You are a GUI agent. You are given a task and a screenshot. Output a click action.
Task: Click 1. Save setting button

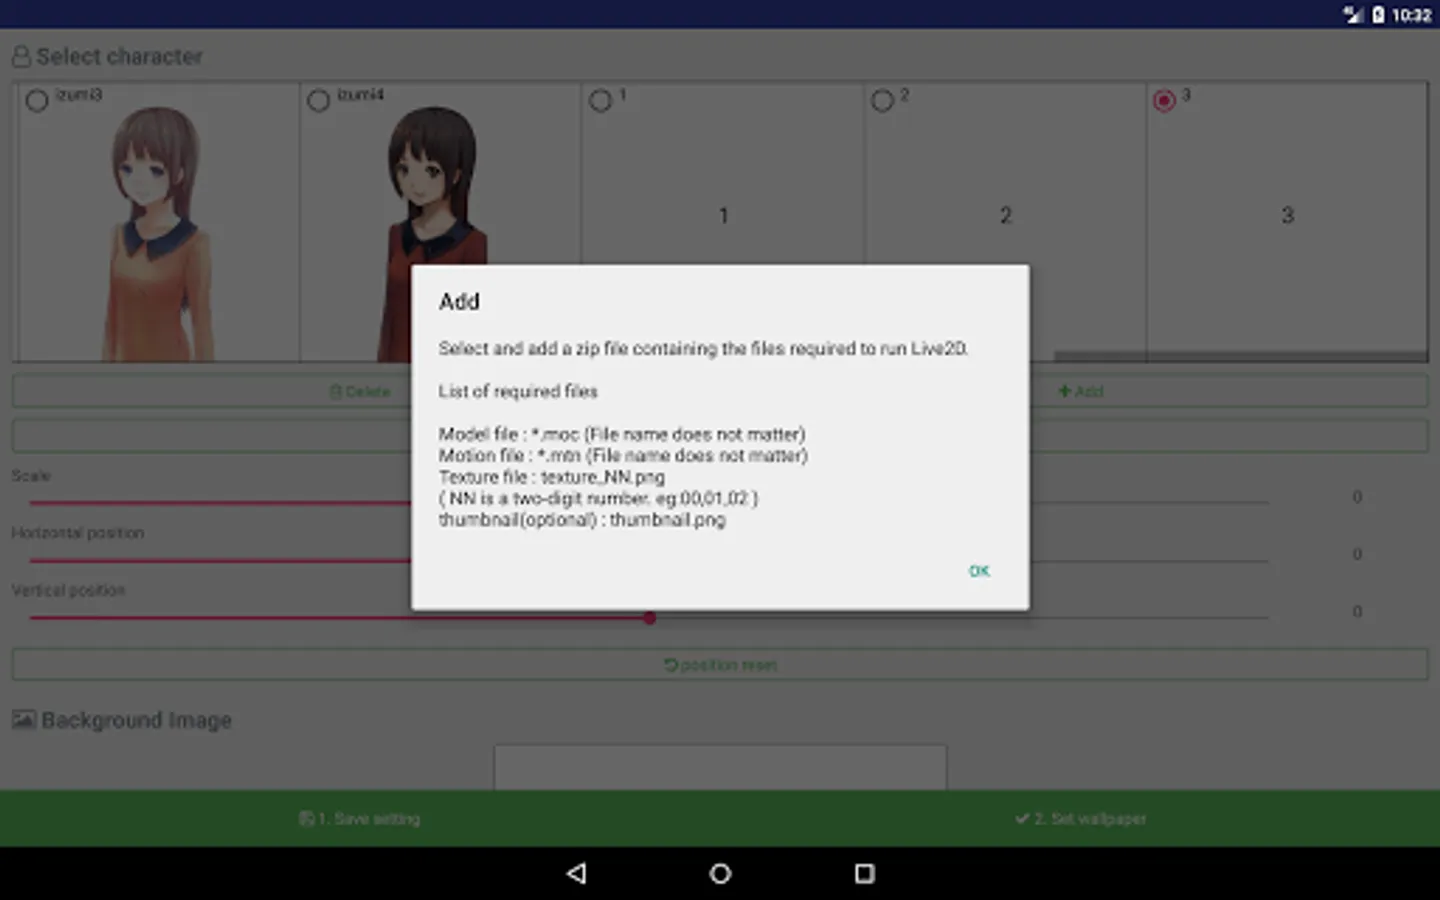point(360,818)
